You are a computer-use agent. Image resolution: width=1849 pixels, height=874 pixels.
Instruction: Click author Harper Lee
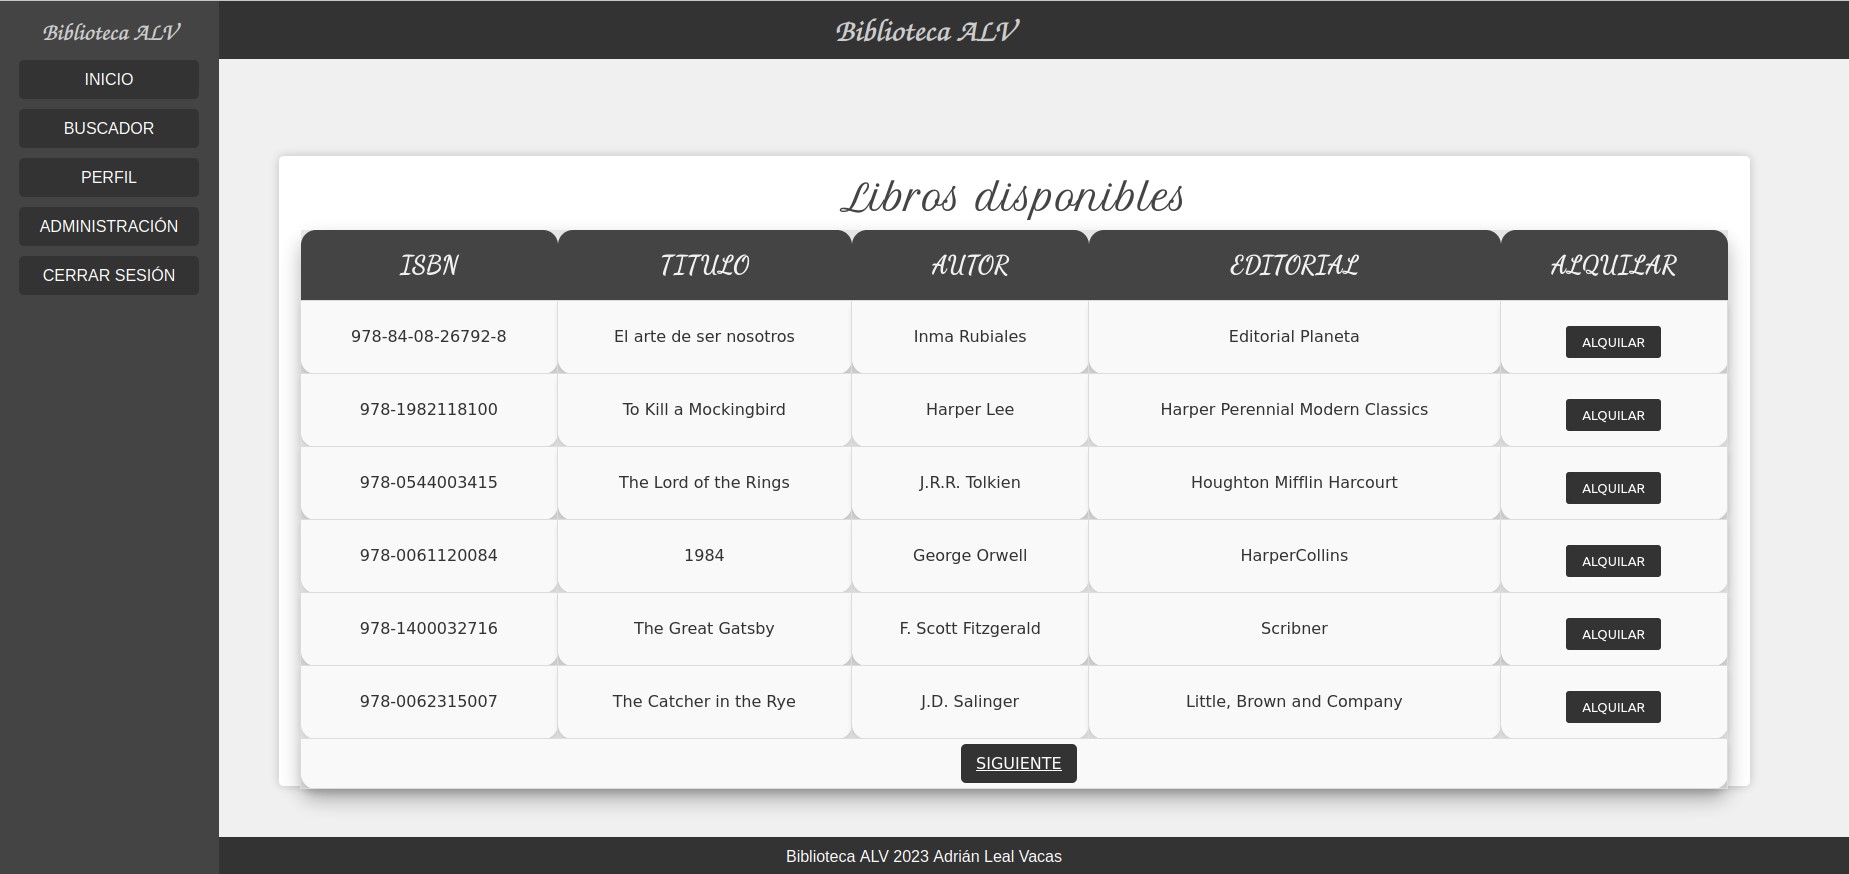(x=970, y=409)
